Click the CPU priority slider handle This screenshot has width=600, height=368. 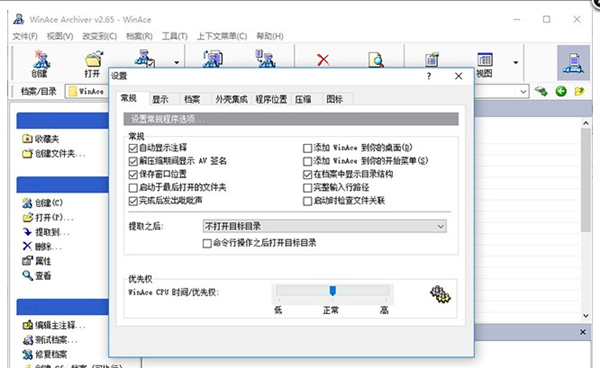(333, 291)
